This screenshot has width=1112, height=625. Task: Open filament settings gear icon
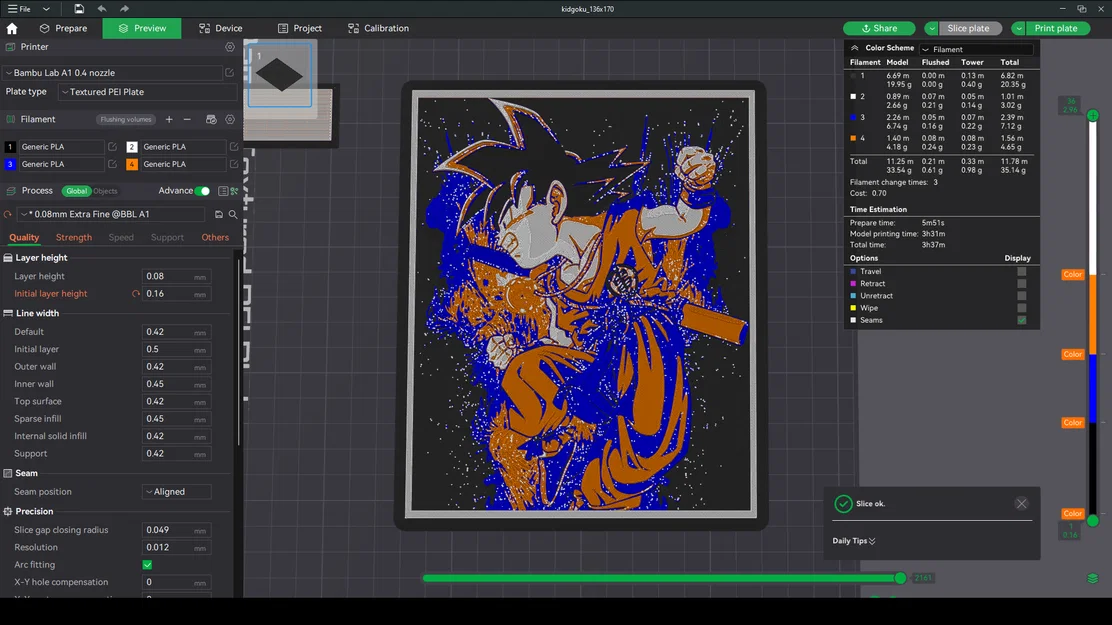230,119
